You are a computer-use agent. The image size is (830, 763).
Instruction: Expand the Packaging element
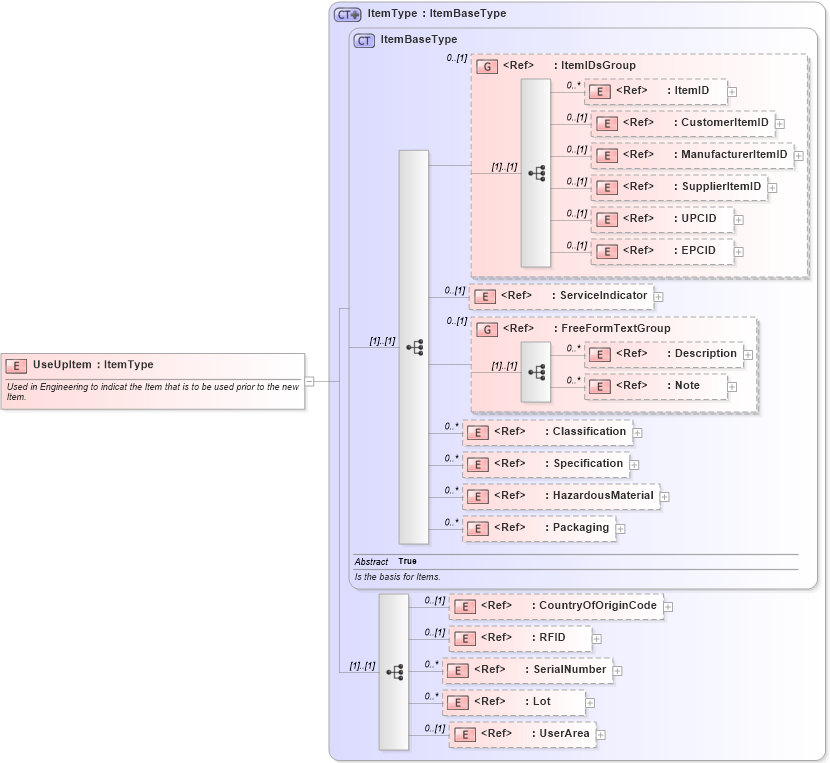pyautogui.click(x=622, y=528)
